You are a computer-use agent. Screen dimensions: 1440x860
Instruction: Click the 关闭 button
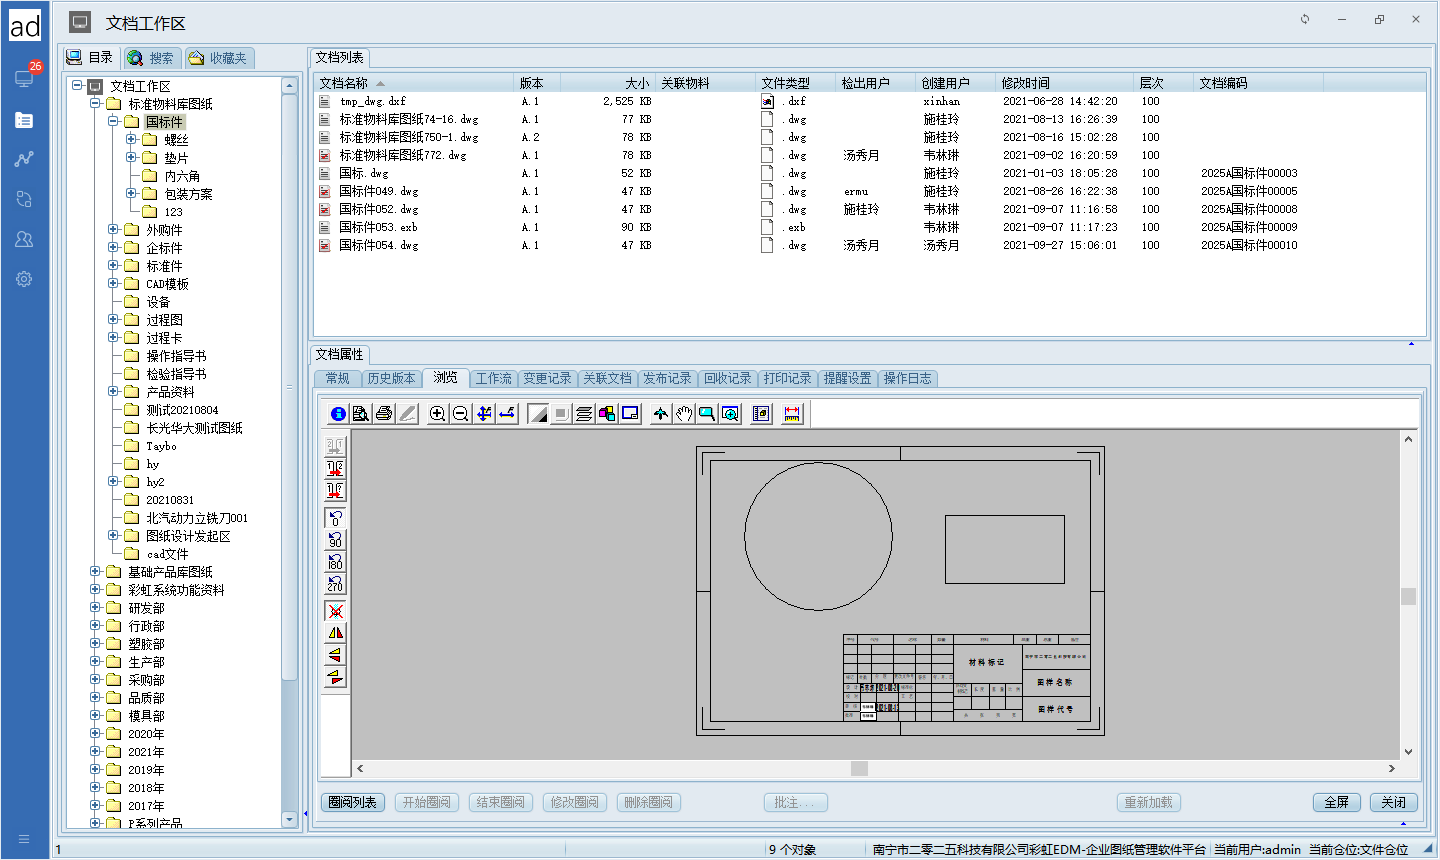(x=1394, y=802)
